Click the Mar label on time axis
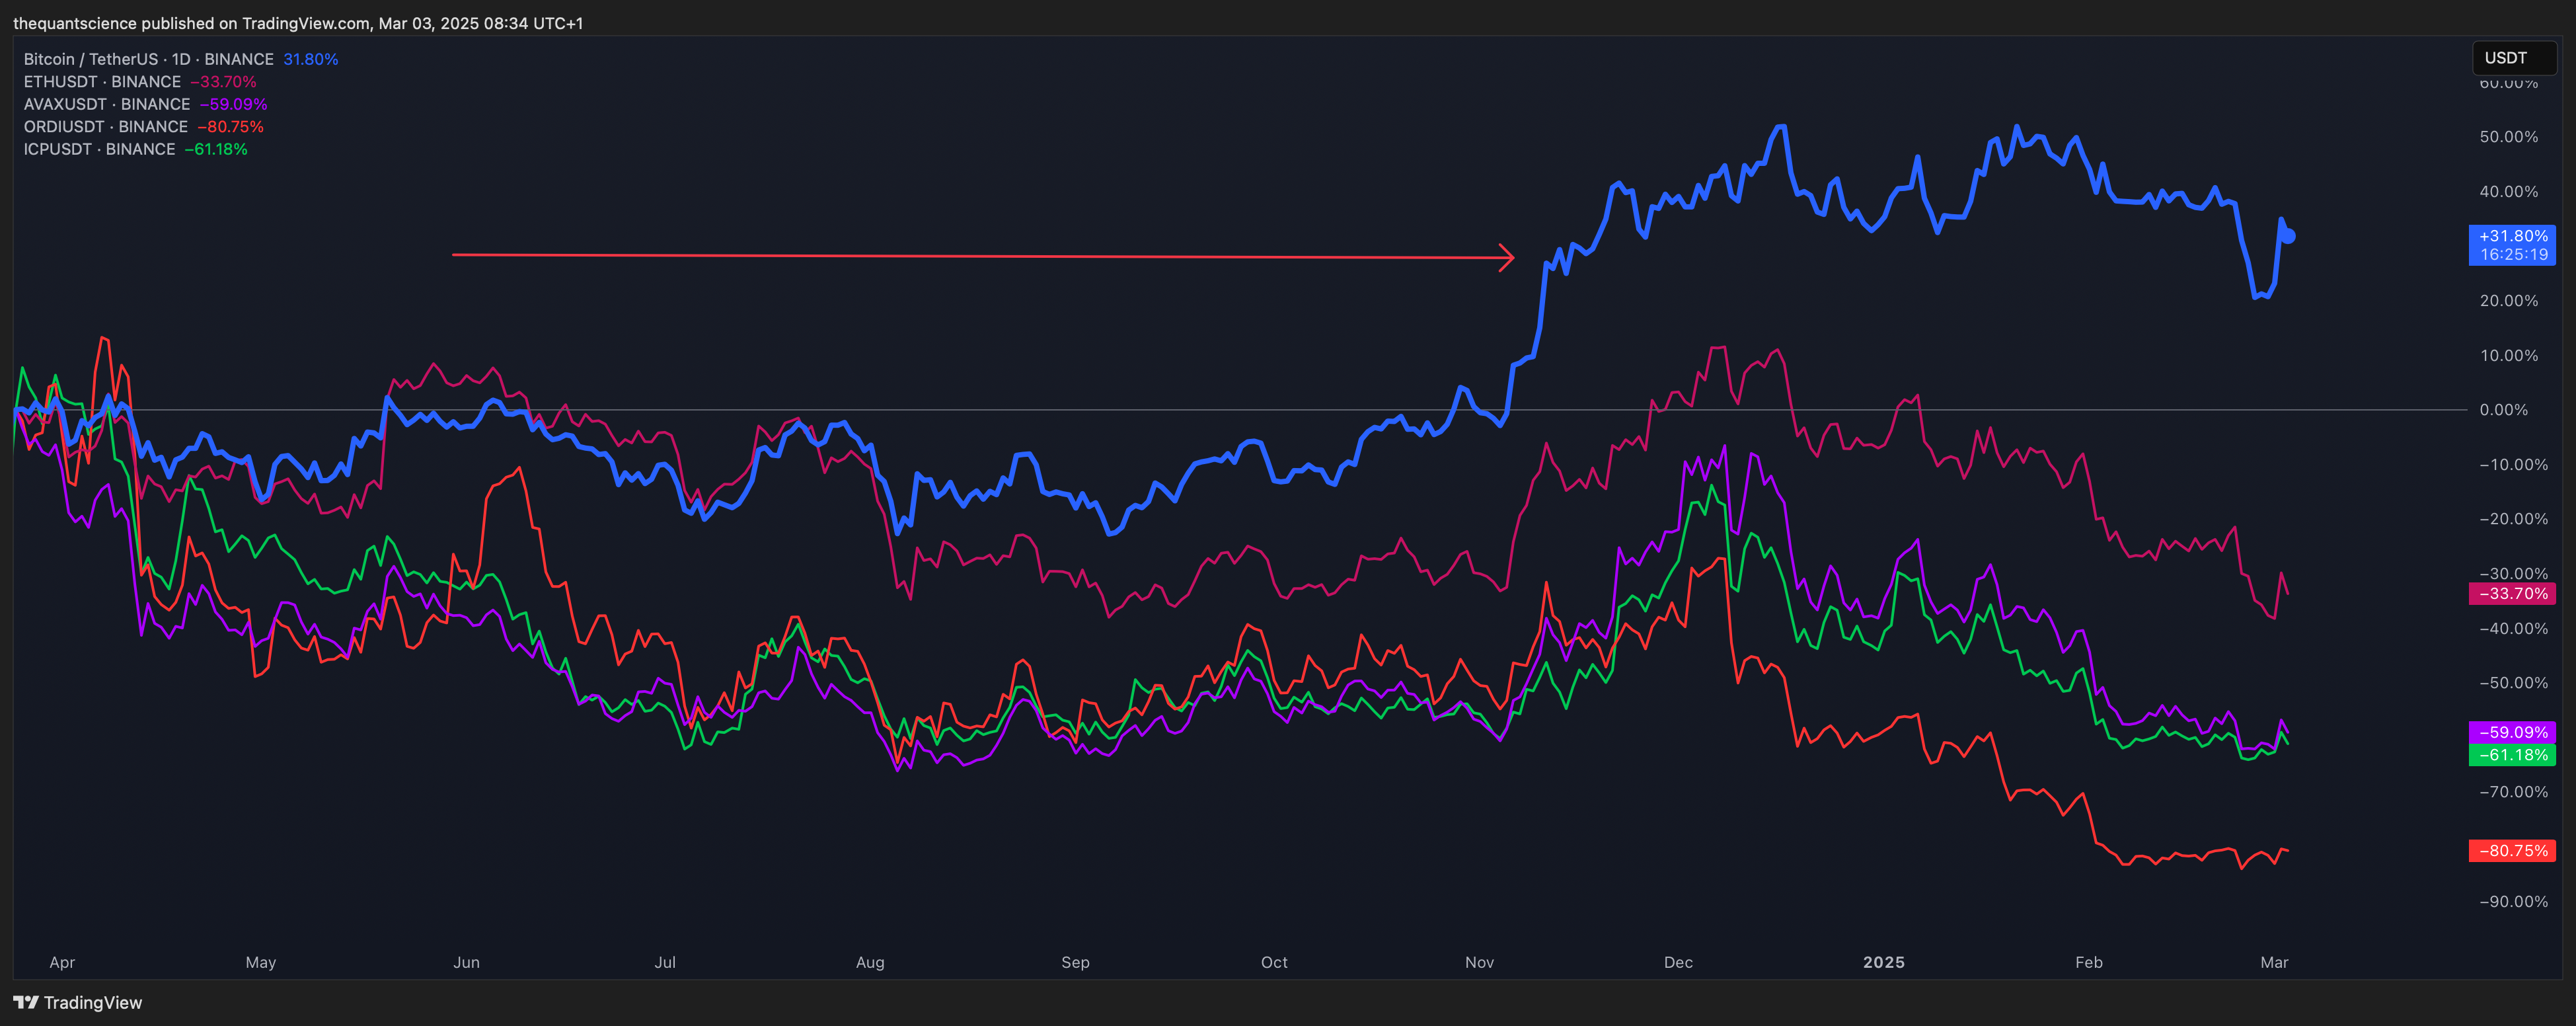 tap(2274, 962)
